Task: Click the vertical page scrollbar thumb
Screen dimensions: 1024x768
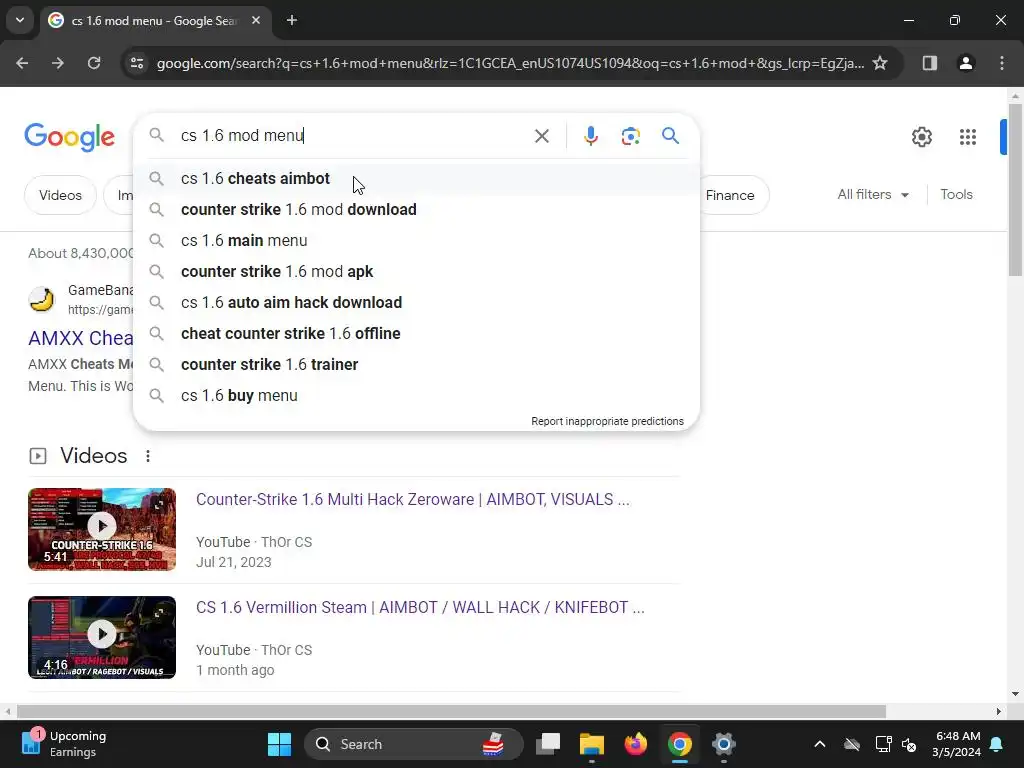Action: coord(1015,189)
